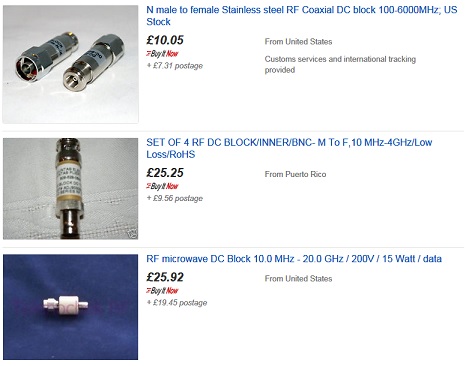
Task: Click the + £9.56 postage text
Action: (175, 198)
